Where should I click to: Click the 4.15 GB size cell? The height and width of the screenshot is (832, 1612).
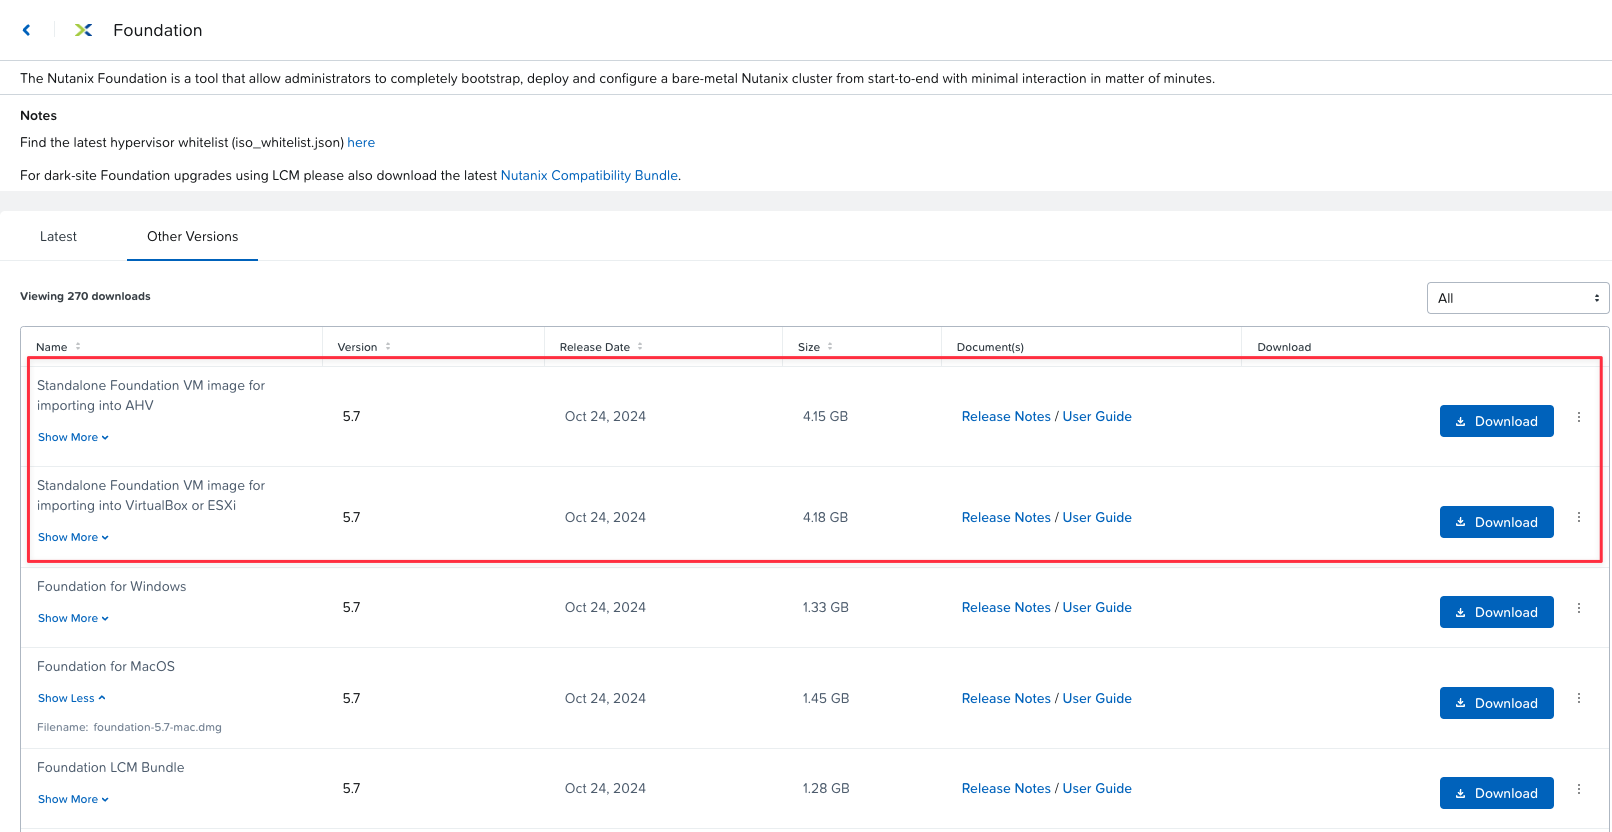825,416
